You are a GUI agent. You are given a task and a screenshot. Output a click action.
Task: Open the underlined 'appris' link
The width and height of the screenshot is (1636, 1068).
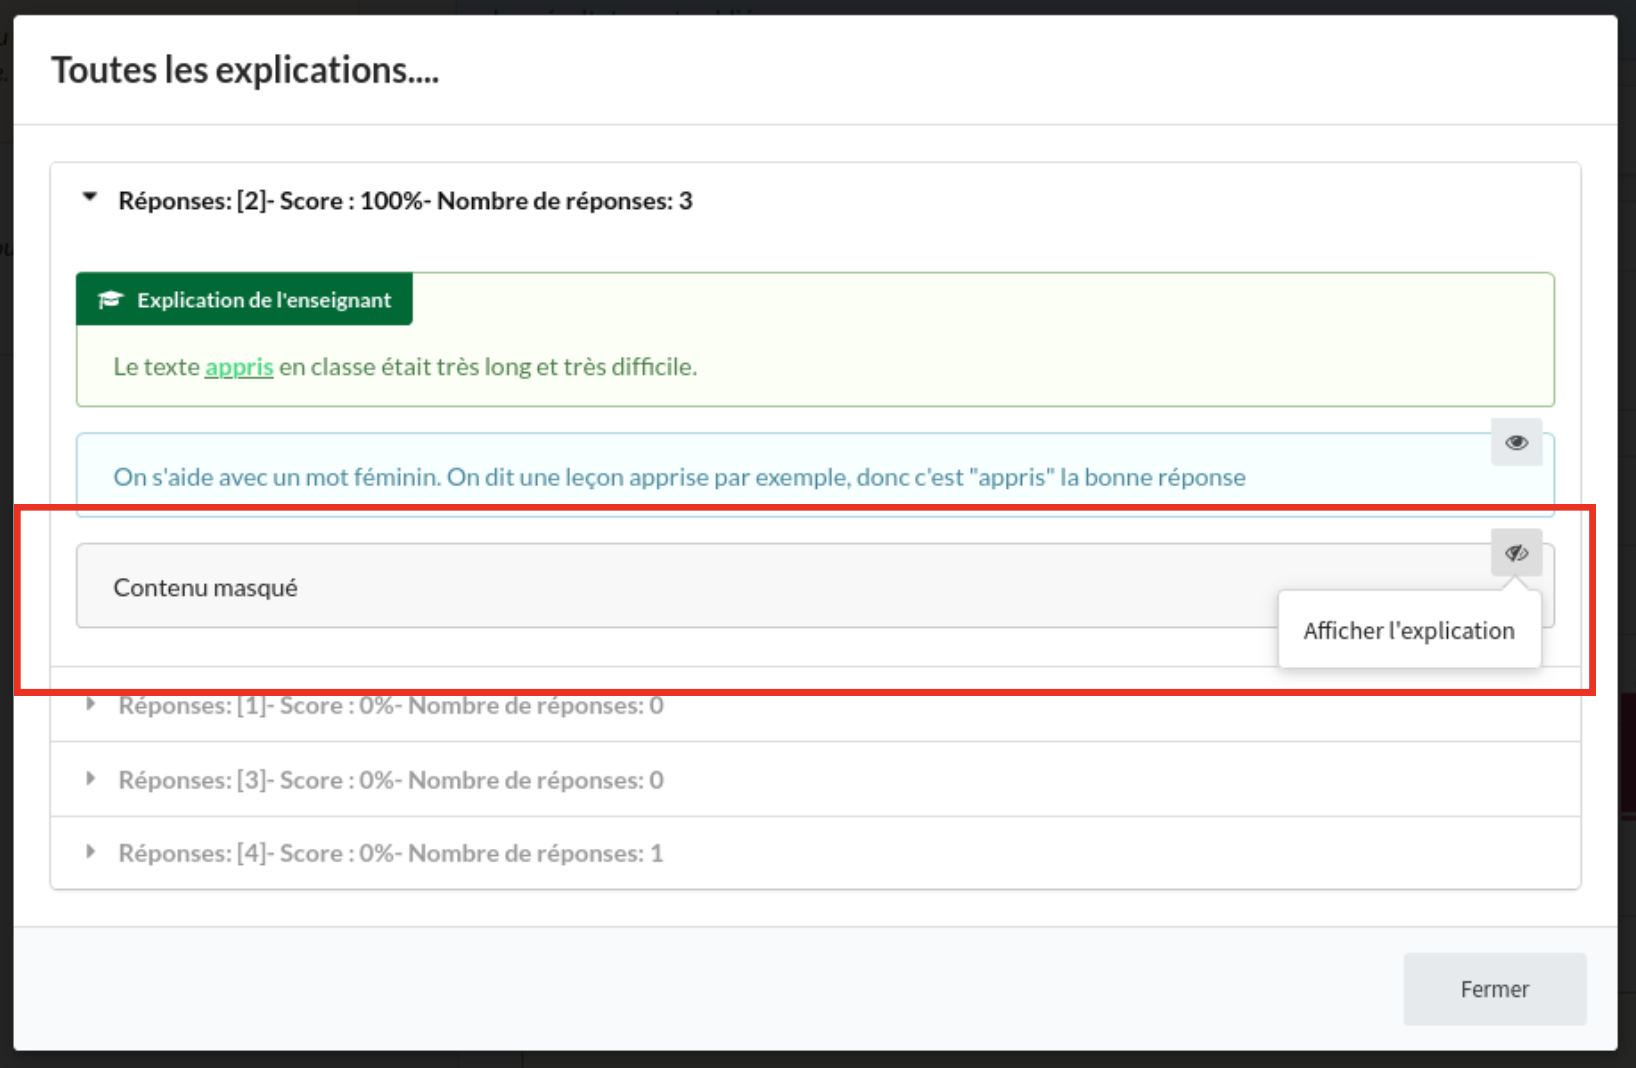[239, 367]
